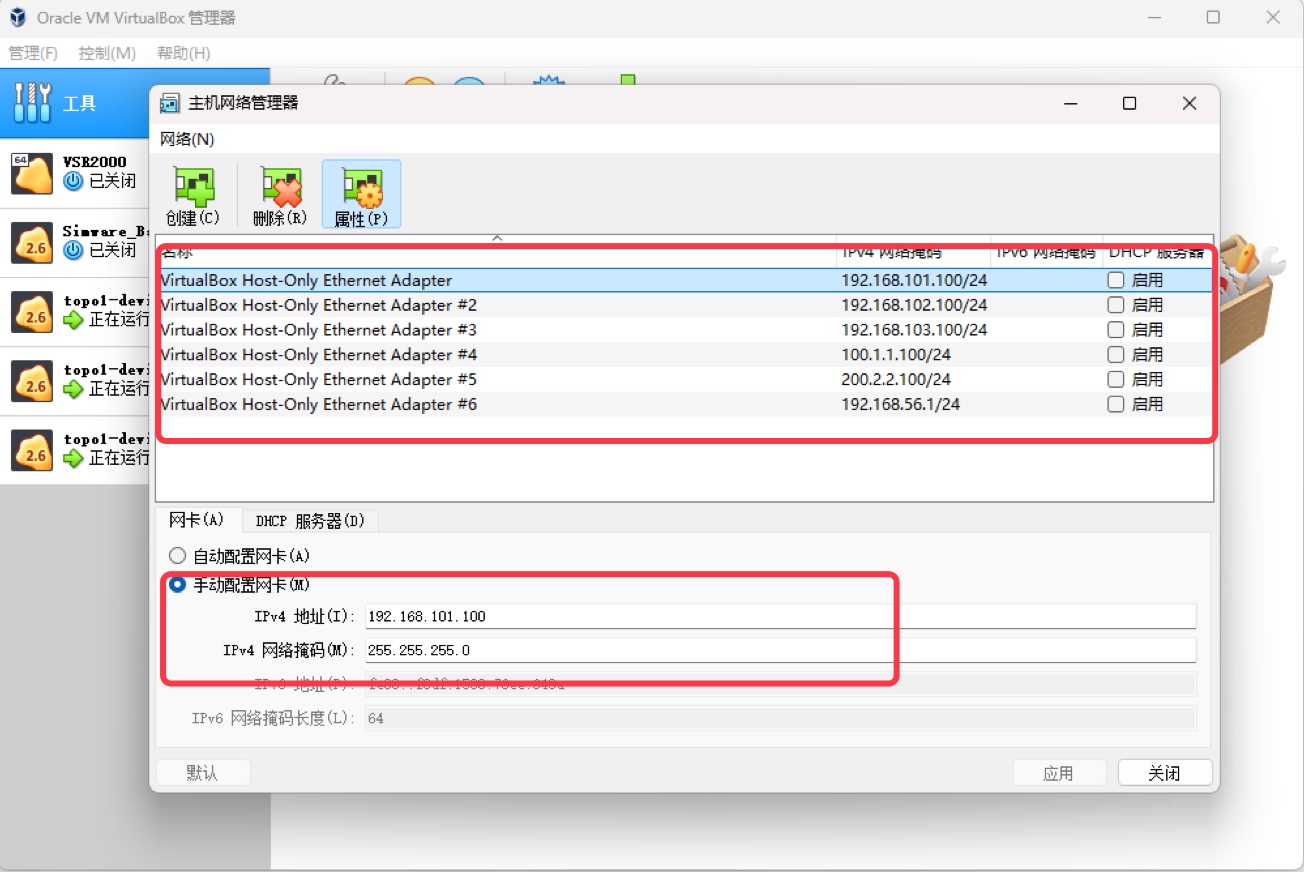This screenshot has width=1304, height=872.
Task: Click 100.1.1.100/24 cell
Action: coord(896,355)
